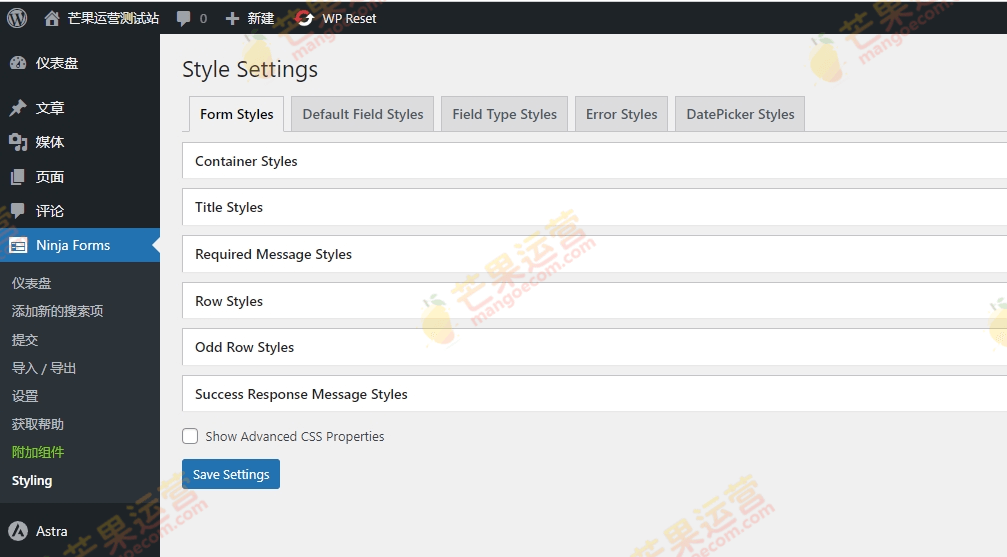Go to Ninja Forms 仪表盘 submenu
This screenshot has width=1007, height=557.
[31, 283]
